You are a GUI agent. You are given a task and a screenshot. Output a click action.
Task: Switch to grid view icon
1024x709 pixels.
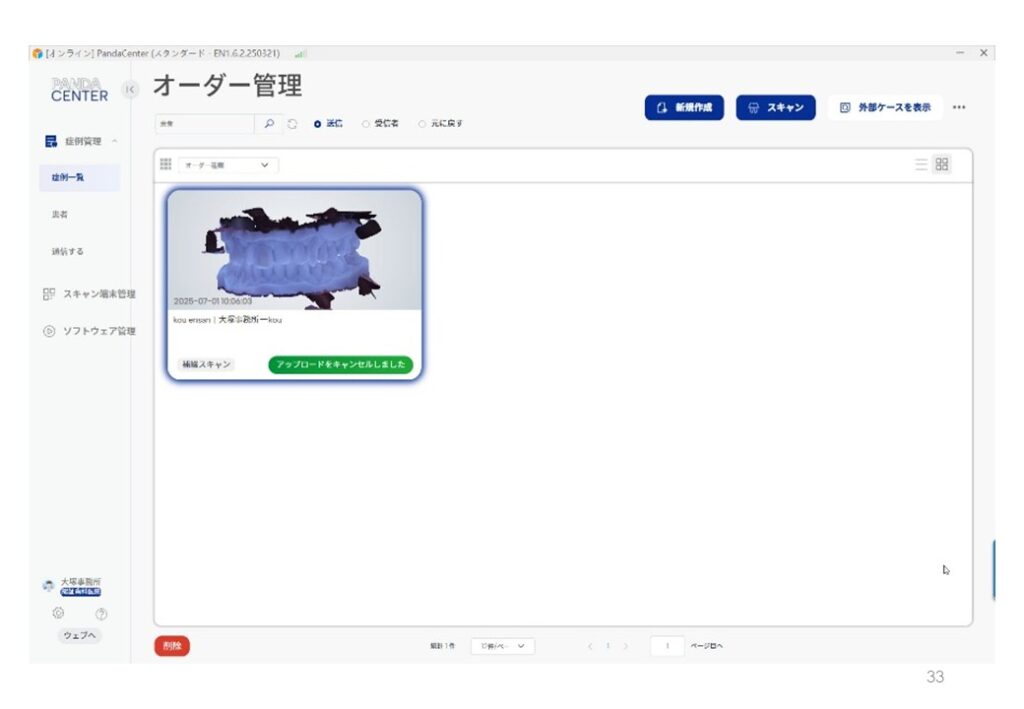pos(942,165)
